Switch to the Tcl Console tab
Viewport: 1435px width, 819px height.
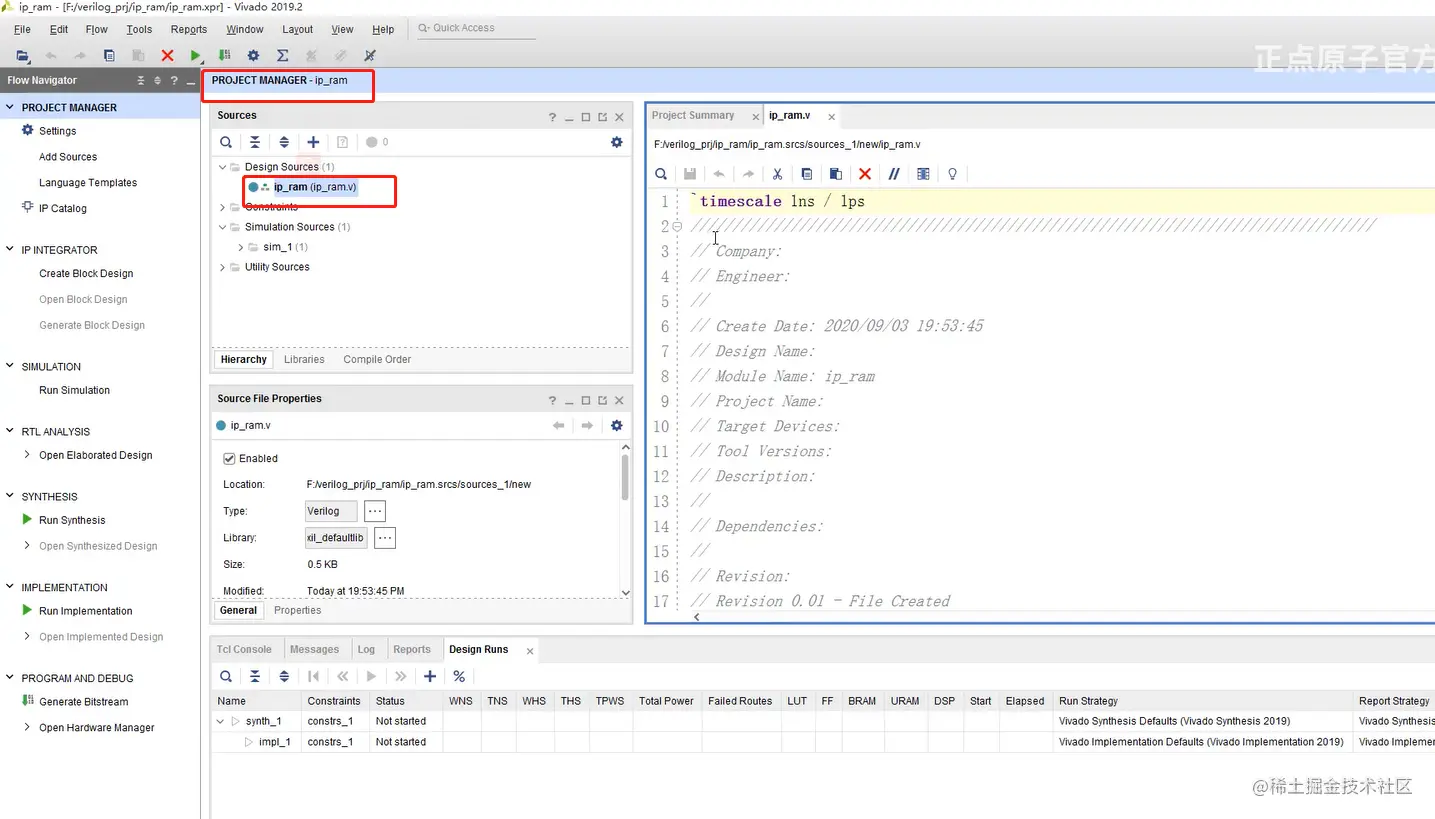tap(244, 650)
